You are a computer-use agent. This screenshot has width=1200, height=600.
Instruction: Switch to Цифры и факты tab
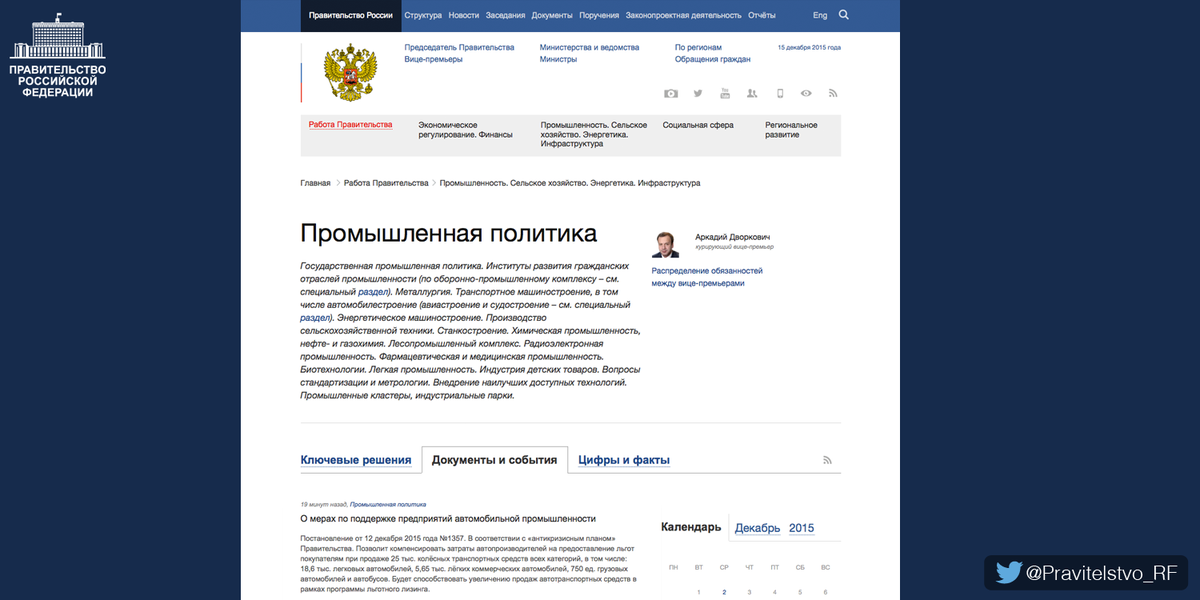pos(624,460)
